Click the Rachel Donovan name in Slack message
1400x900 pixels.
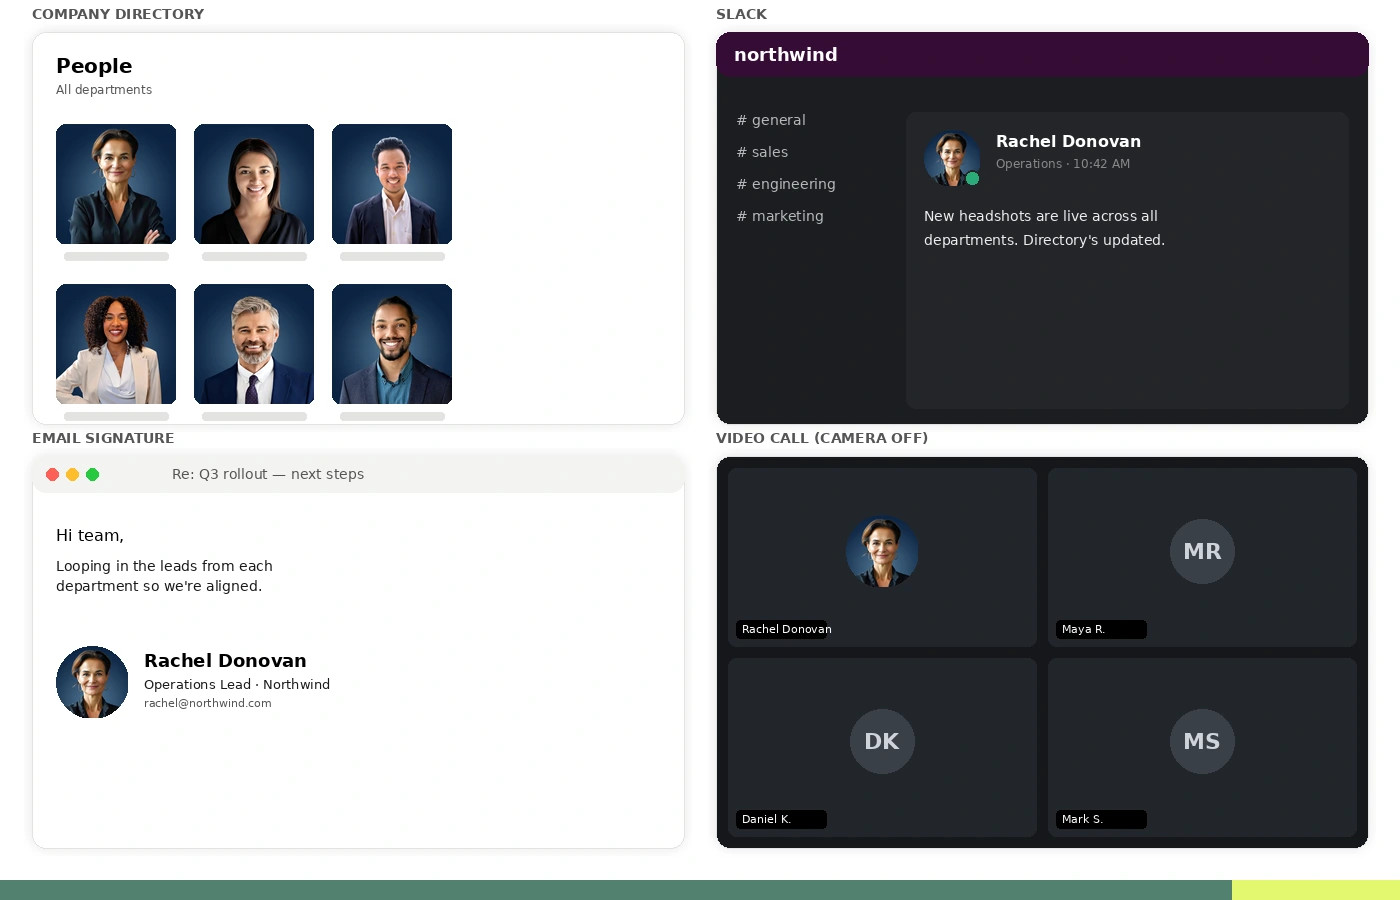(x=1068, y=141)
